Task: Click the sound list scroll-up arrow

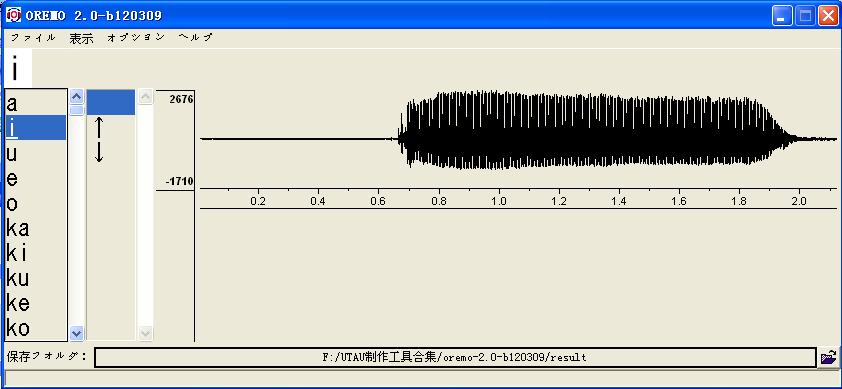Action: pos(77,97)
